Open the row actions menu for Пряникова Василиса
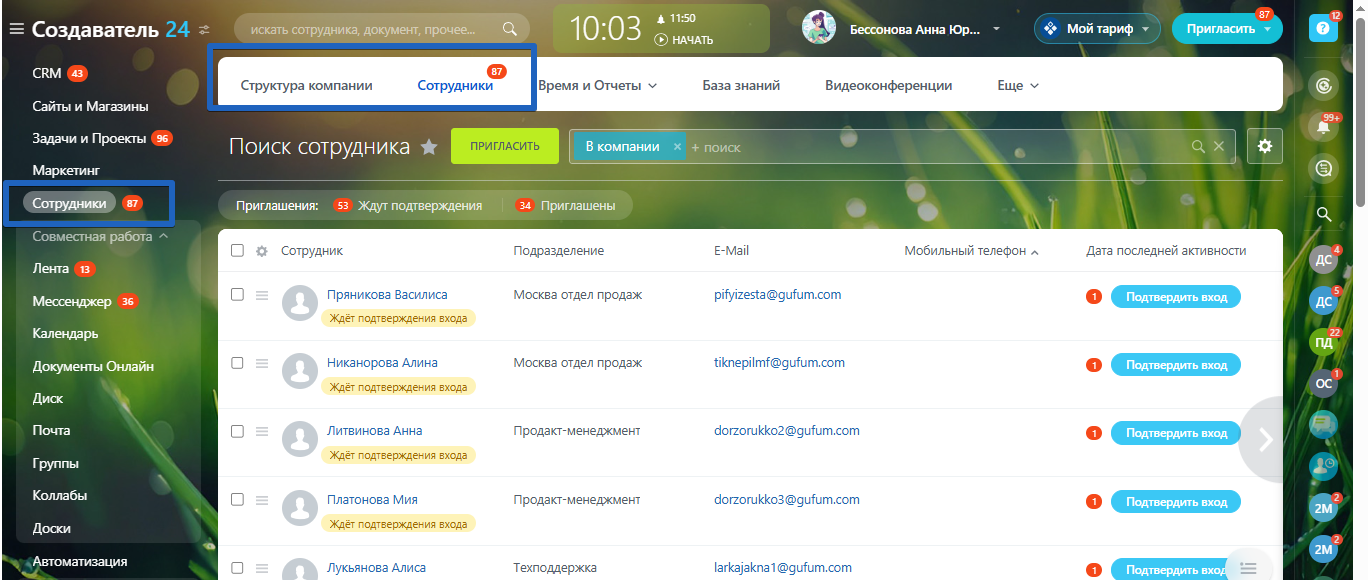This screenshot has height=580, width=1368. pyautogui.click(x=262, y=295)
